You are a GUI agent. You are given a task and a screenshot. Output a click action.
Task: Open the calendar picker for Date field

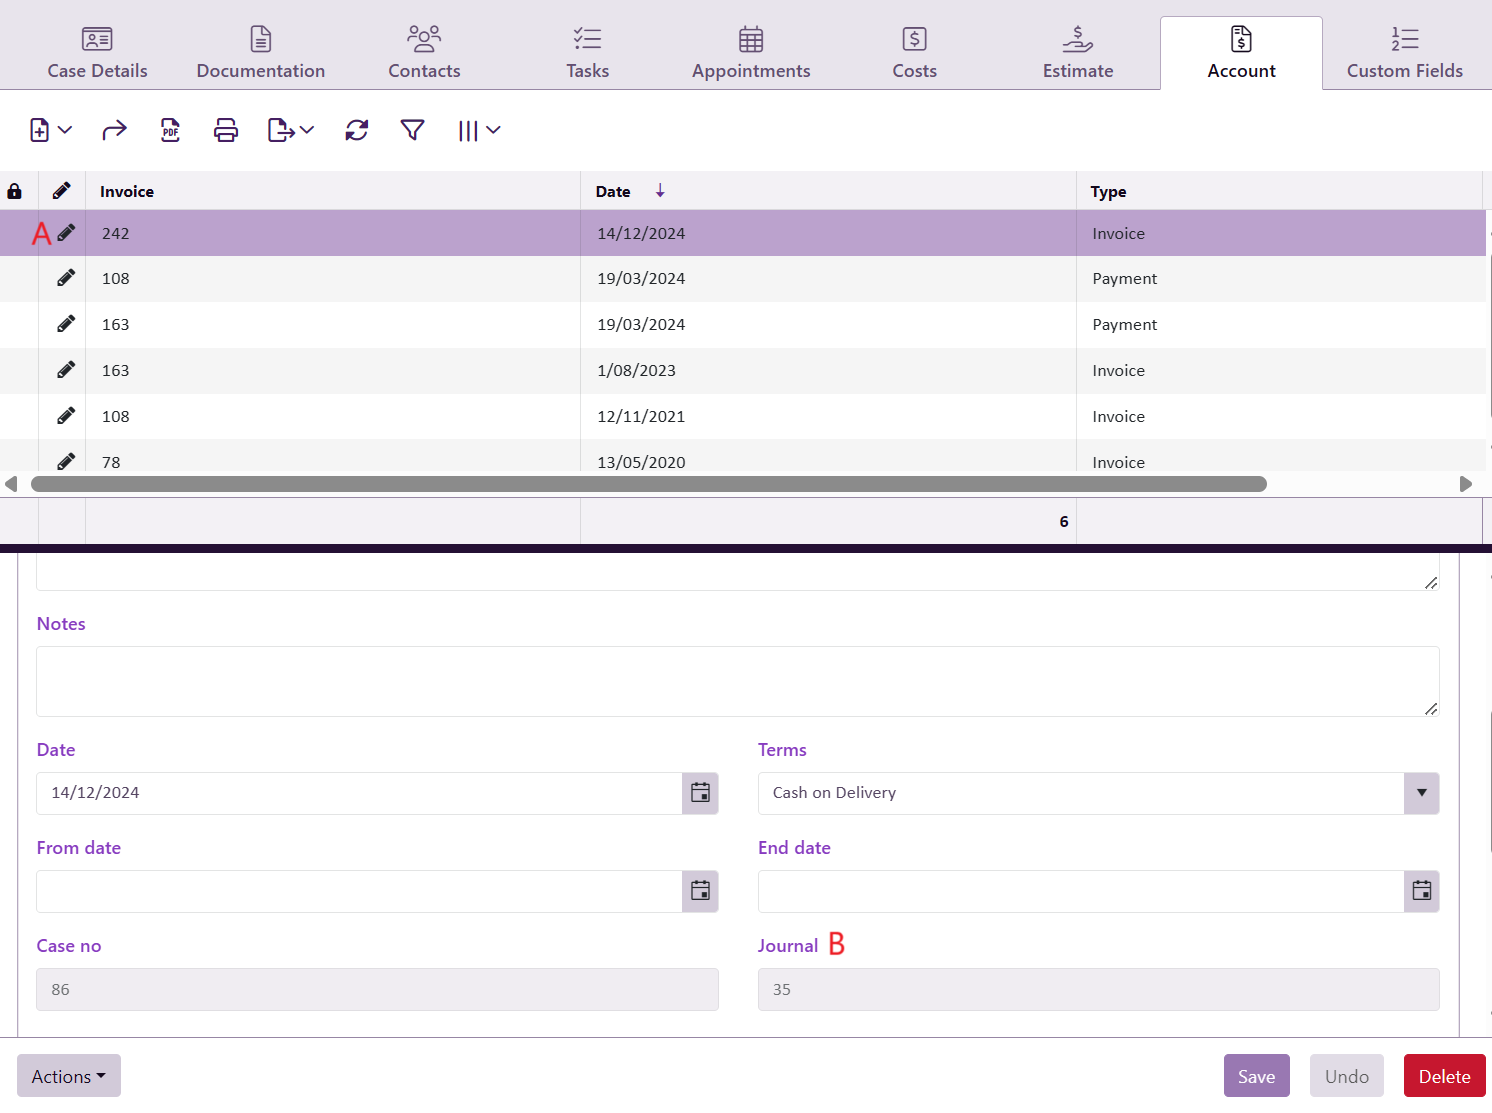(700, 793)
